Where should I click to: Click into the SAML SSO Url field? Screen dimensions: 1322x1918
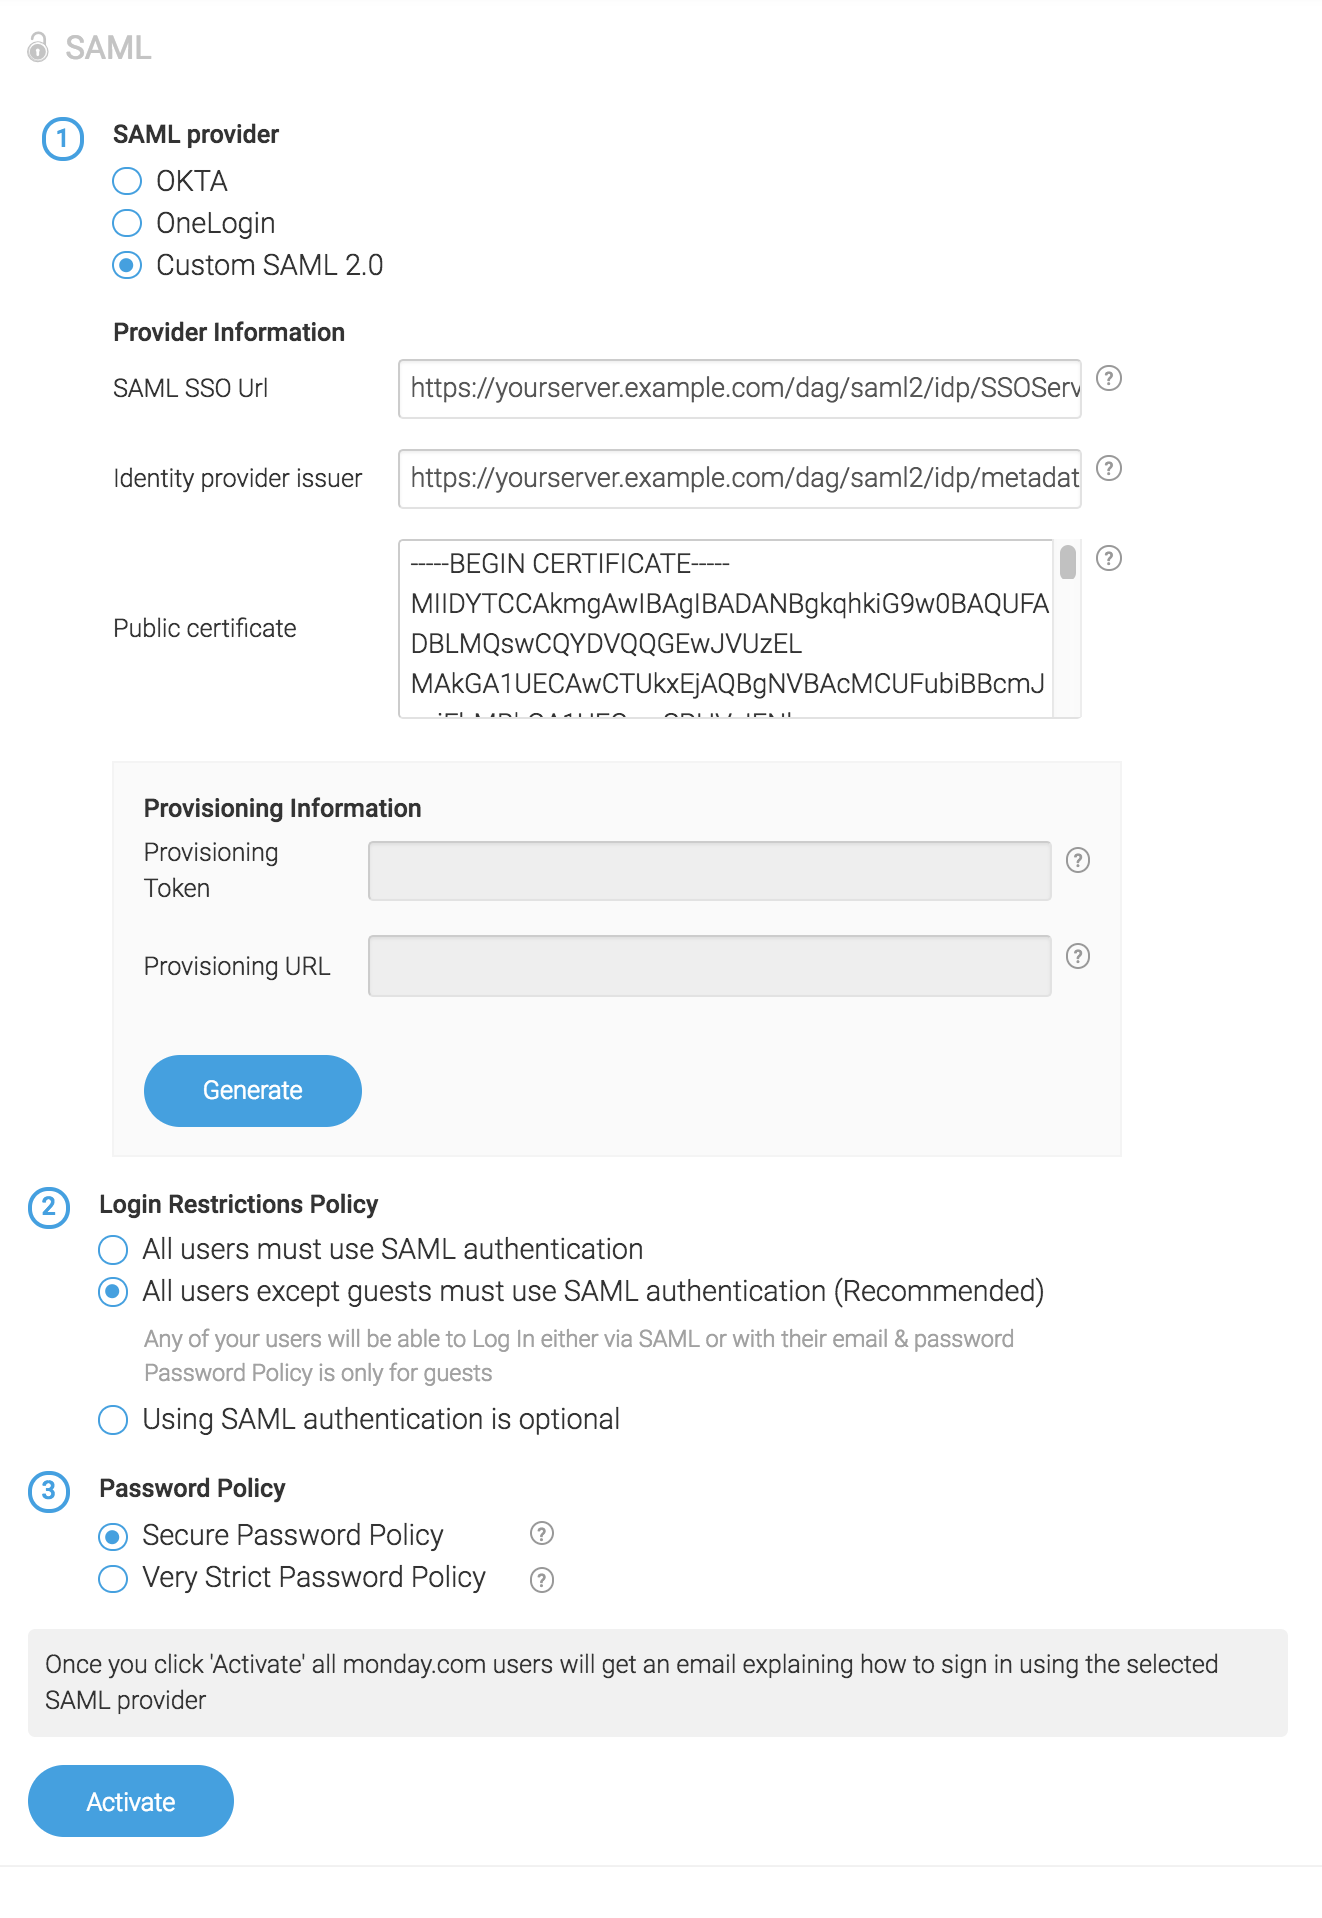(x=739, y=389)
